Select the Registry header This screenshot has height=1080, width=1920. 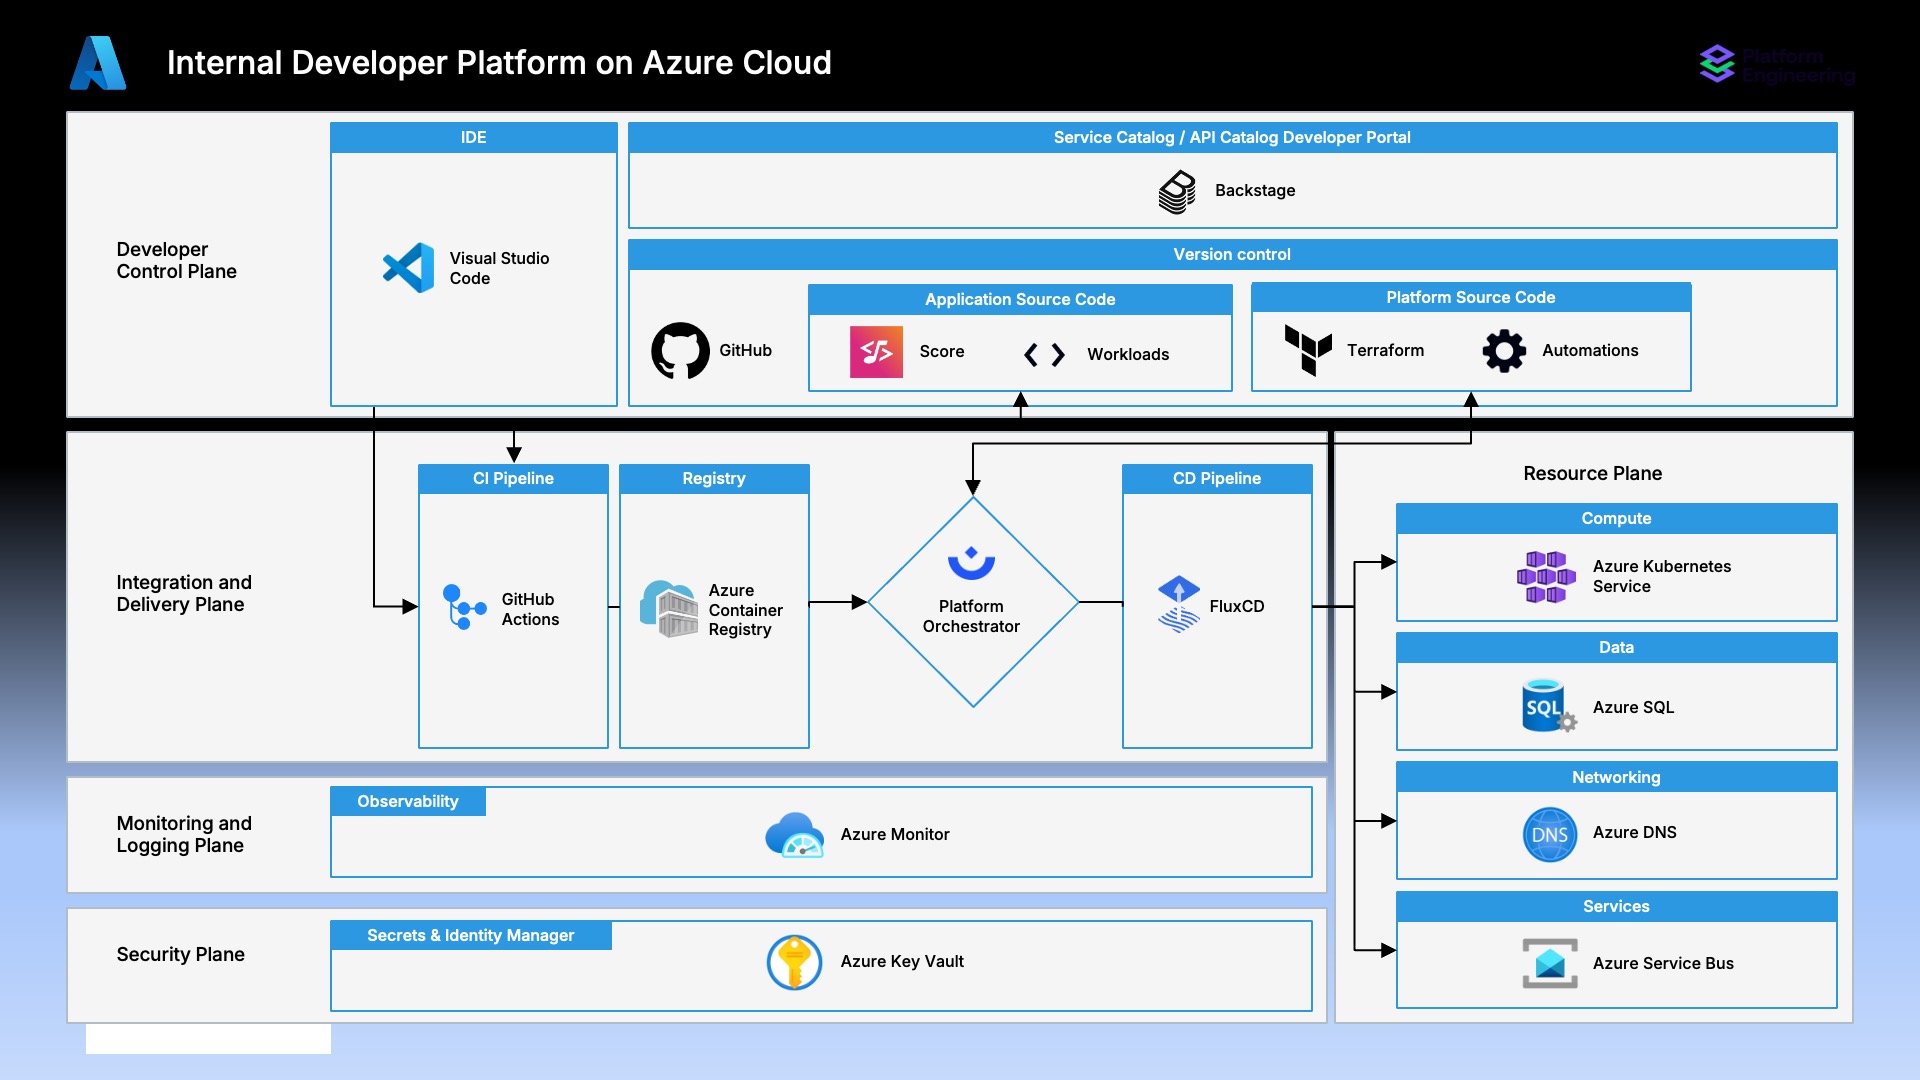point(714,478)
